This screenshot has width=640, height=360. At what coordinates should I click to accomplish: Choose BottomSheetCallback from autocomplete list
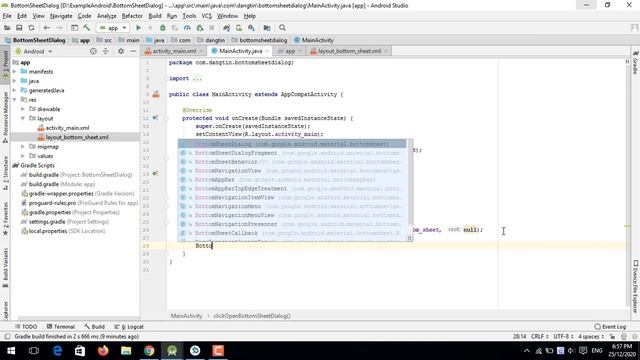(x=292, y=233)
